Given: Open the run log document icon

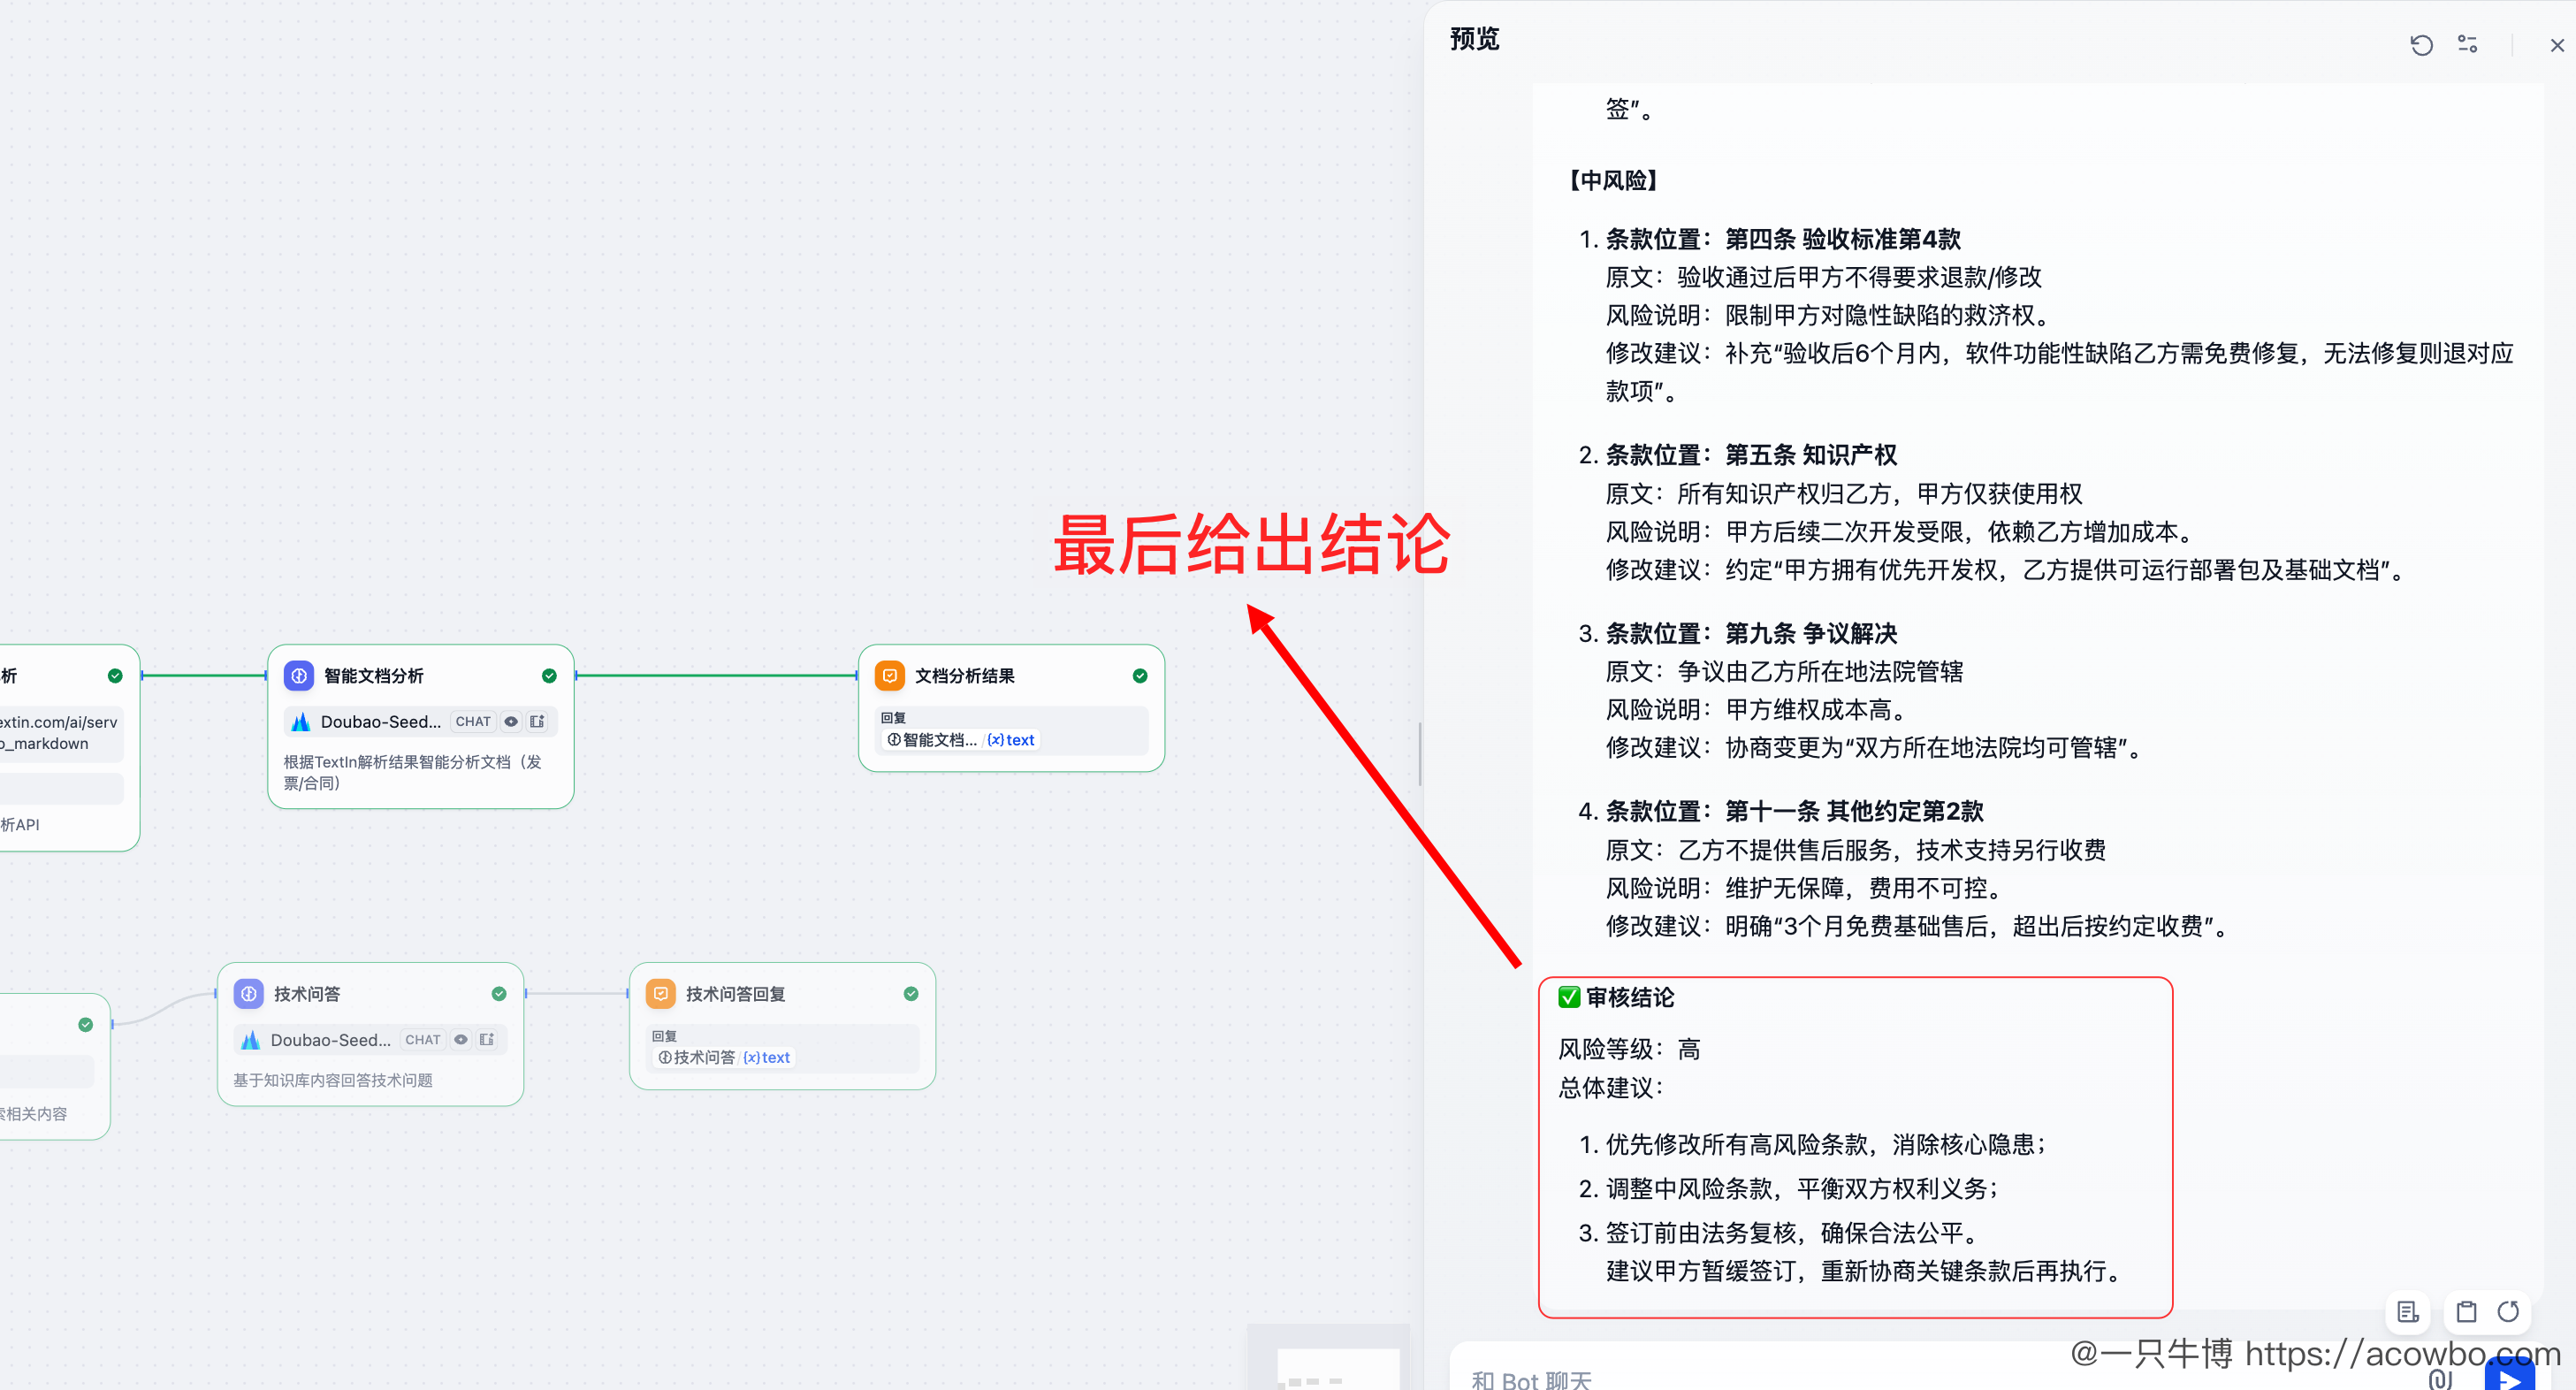Looking at the screenshot, I should [2407, 1311].
